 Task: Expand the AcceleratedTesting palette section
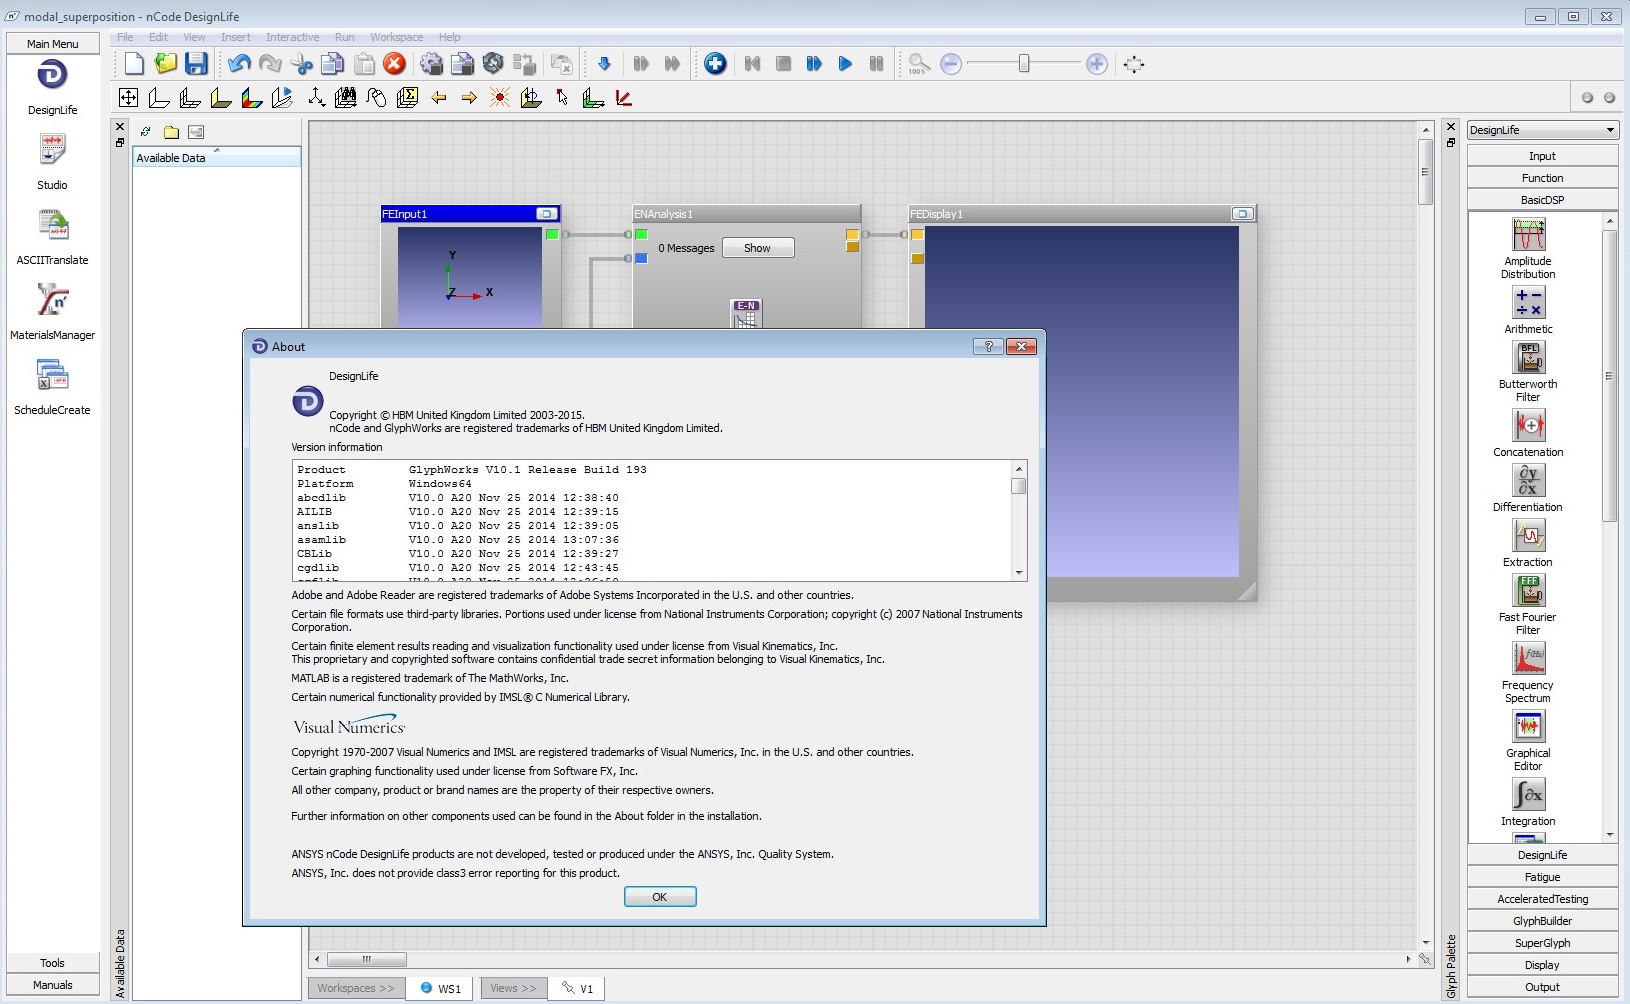(x=1542, y=899)
